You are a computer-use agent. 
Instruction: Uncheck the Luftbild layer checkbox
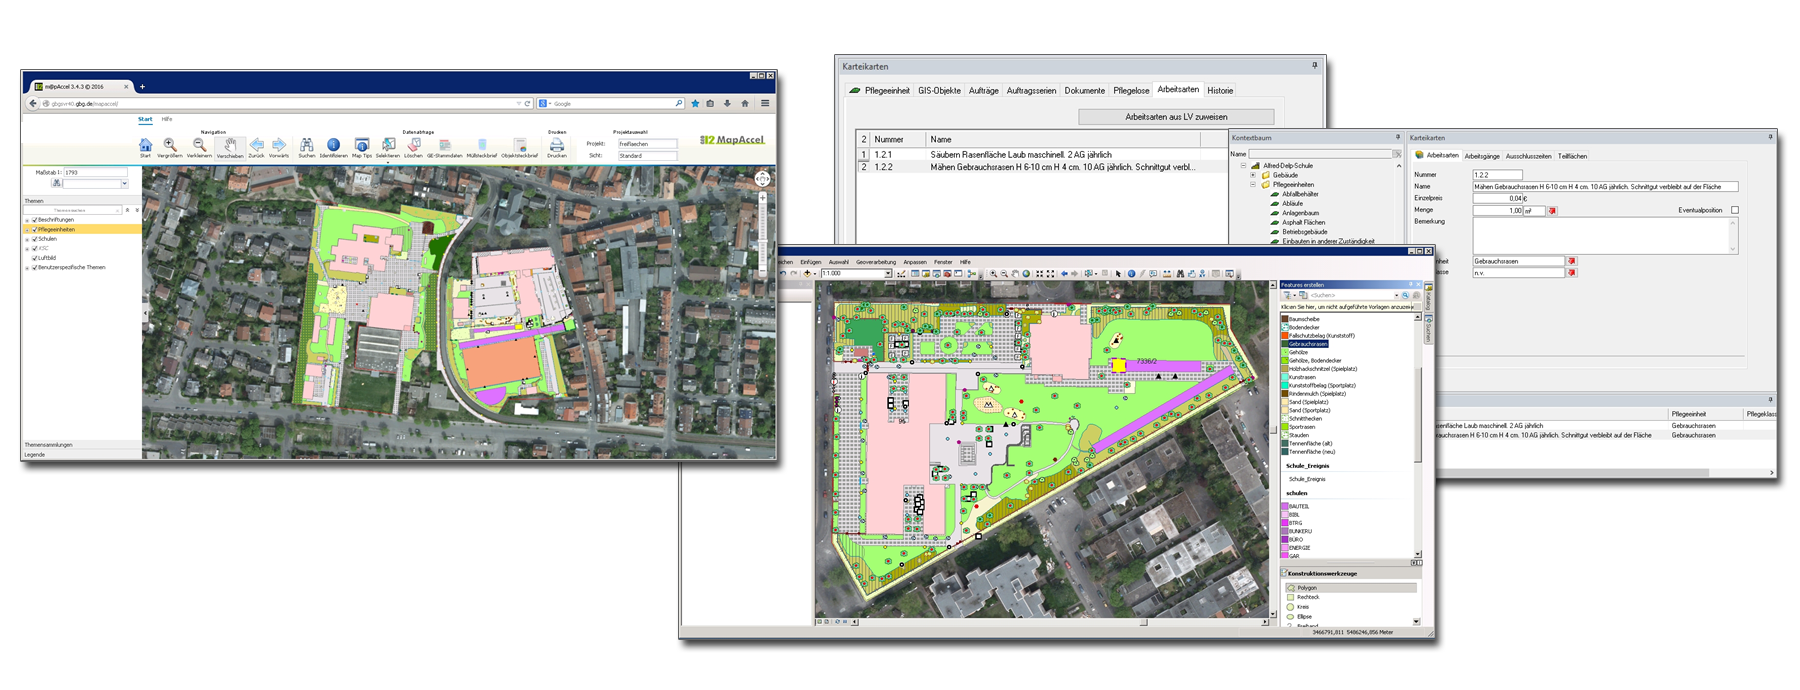(35, 258)
